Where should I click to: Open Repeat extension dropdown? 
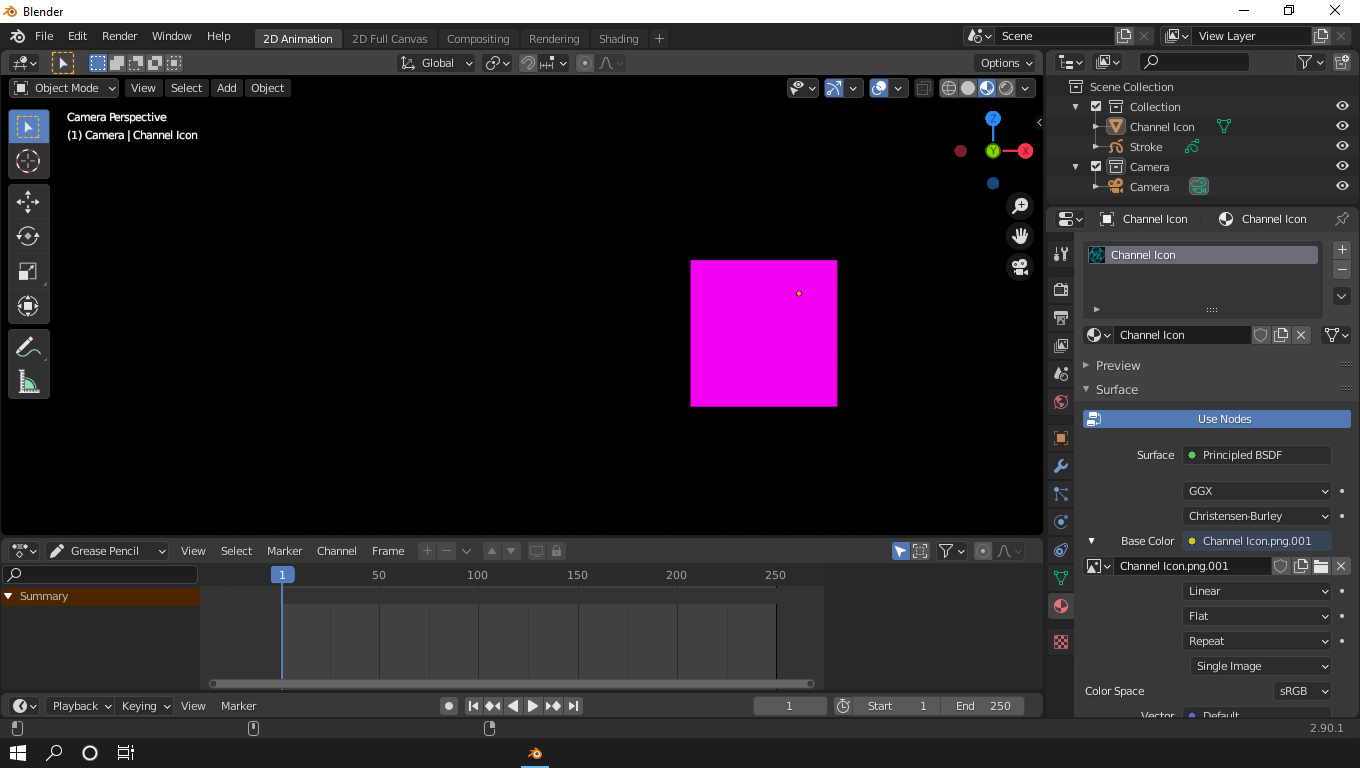pos(1258,641)
